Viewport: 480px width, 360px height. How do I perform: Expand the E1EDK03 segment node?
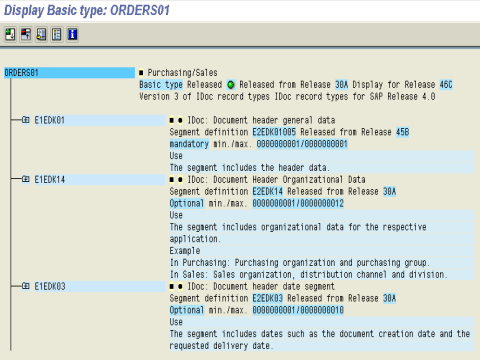(x=26, y=286)
